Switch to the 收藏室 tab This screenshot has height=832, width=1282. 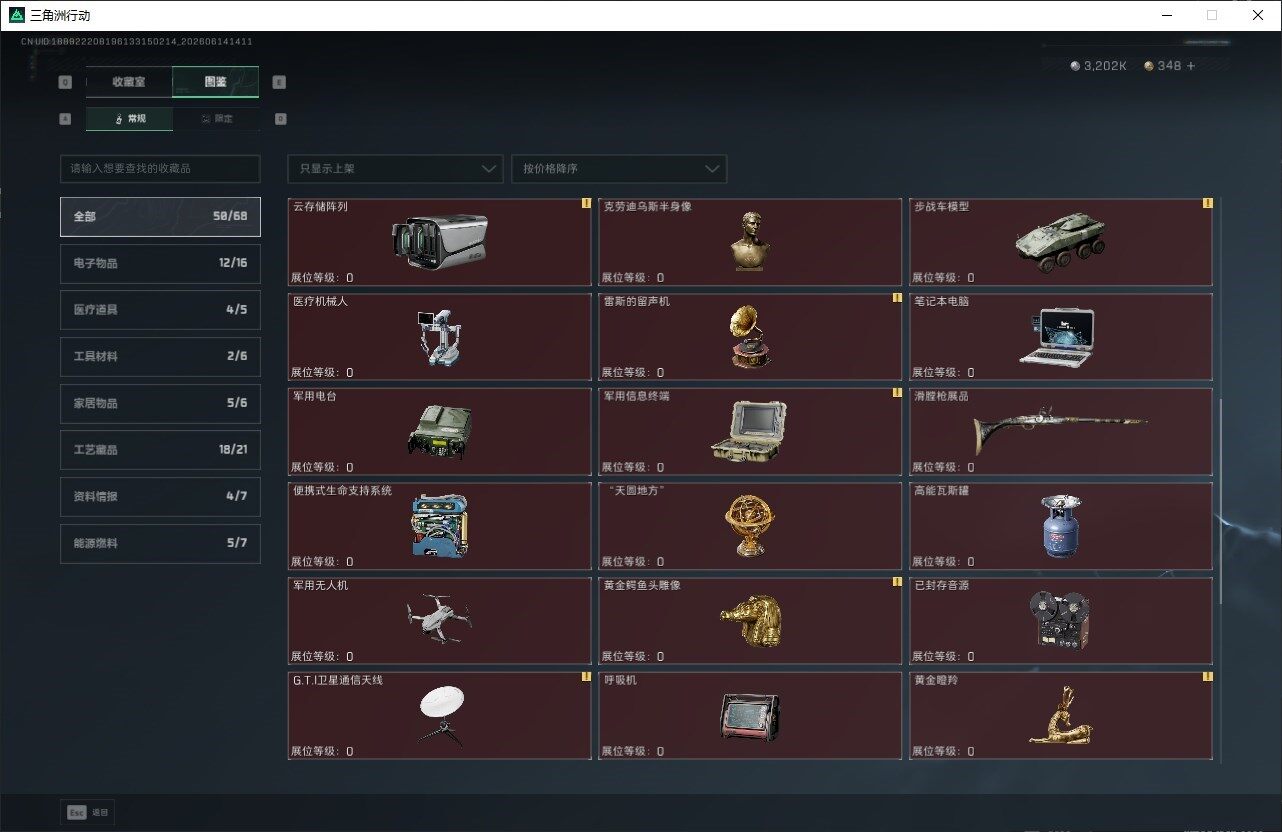(x=129, y=82)
